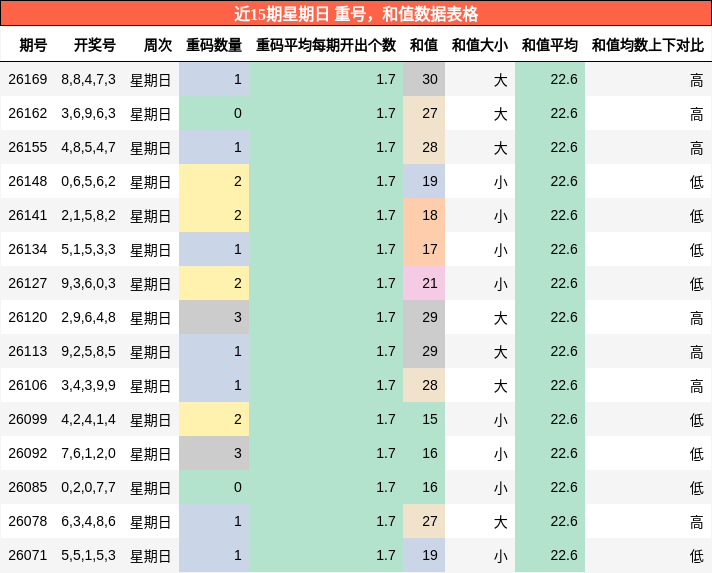Click sum value 27 in row 26162
This screenshot has width=712, height=573.
[x=424, y=114]
